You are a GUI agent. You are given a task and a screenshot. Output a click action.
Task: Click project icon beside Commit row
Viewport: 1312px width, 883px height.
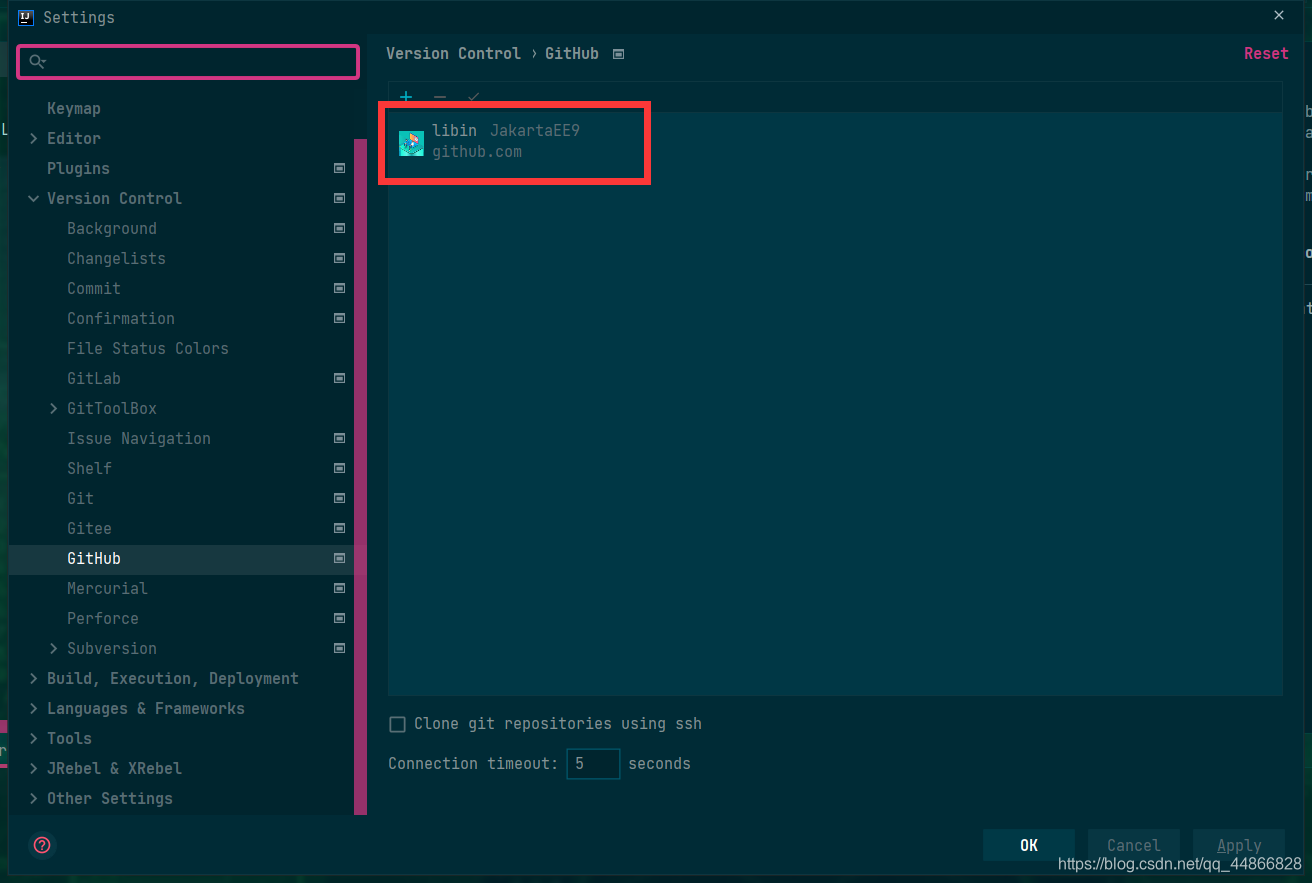coord(340,288)
